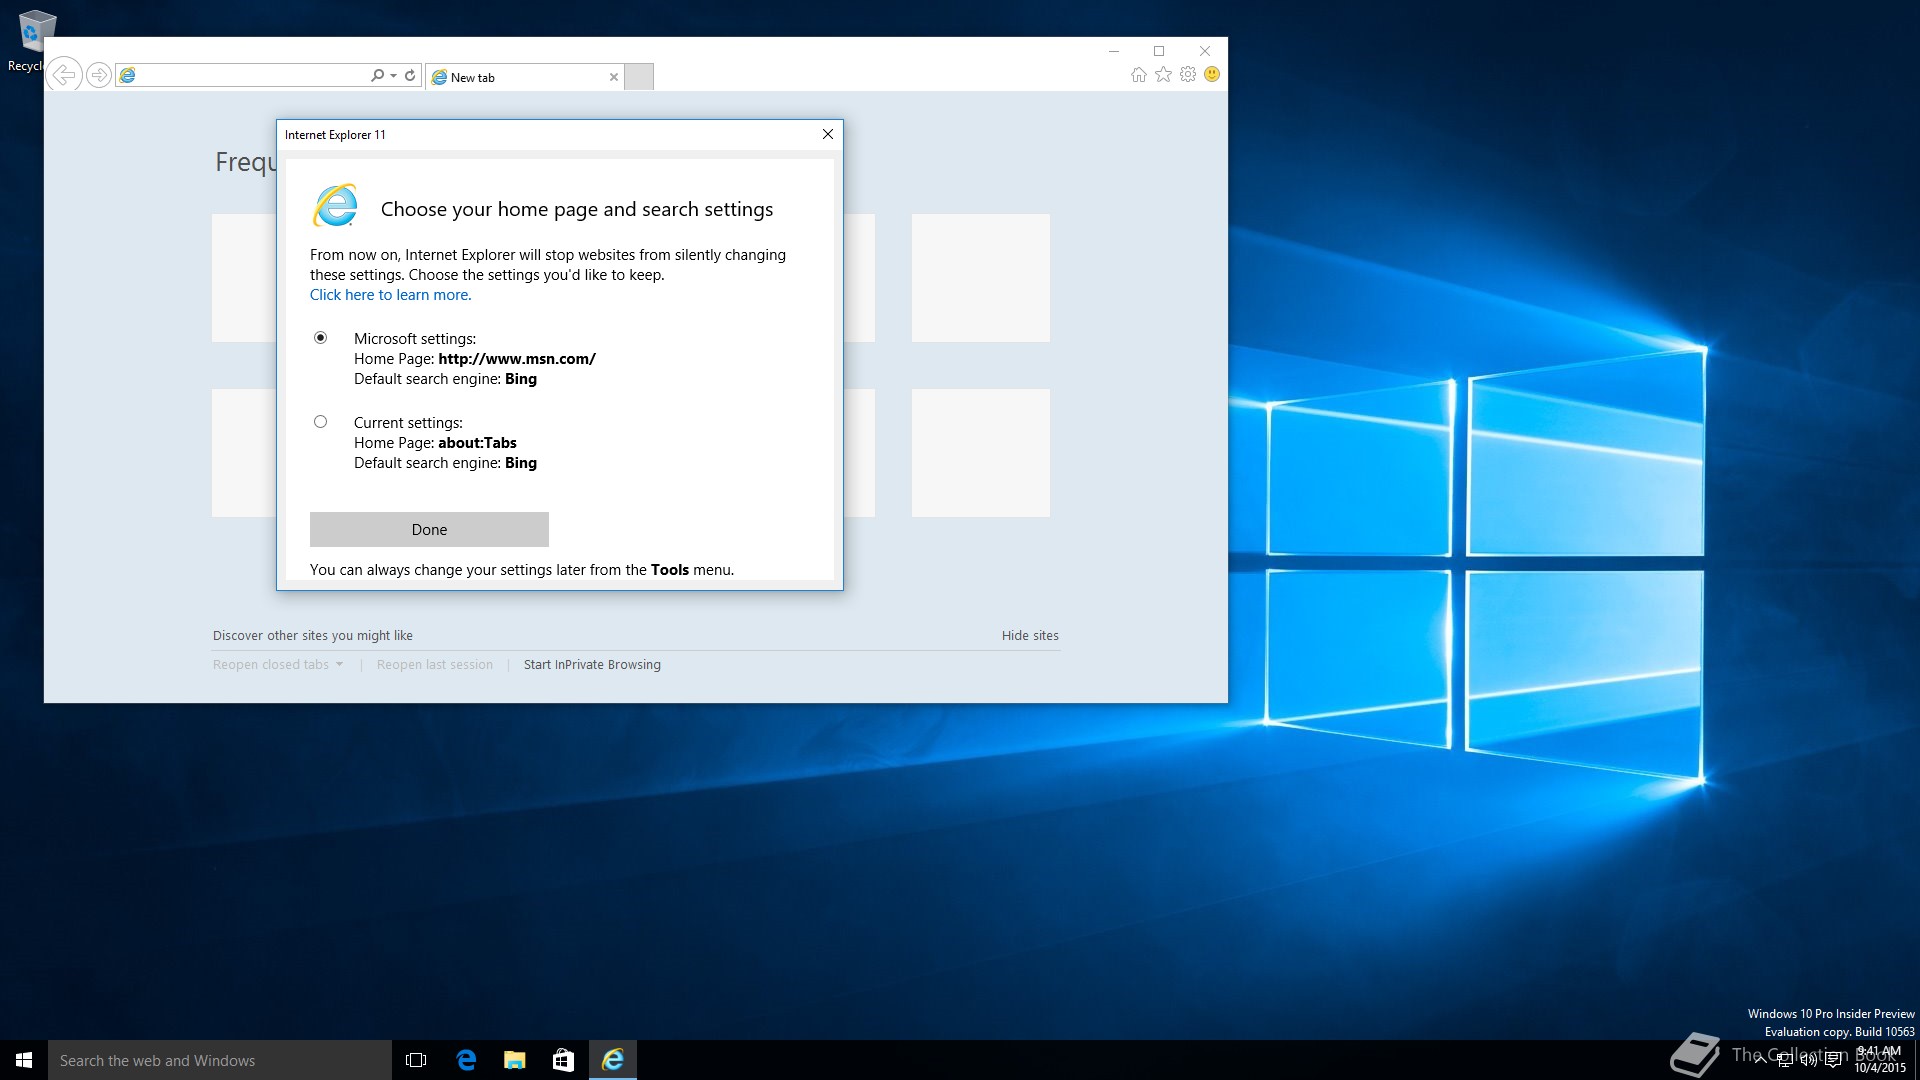Open the Favorites star icon

1163,74
